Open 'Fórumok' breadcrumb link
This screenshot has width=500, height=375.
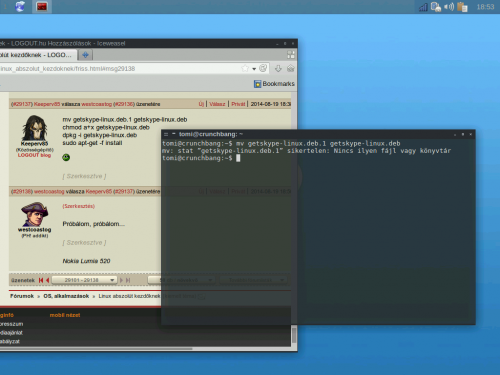click(x=22, y=296)
